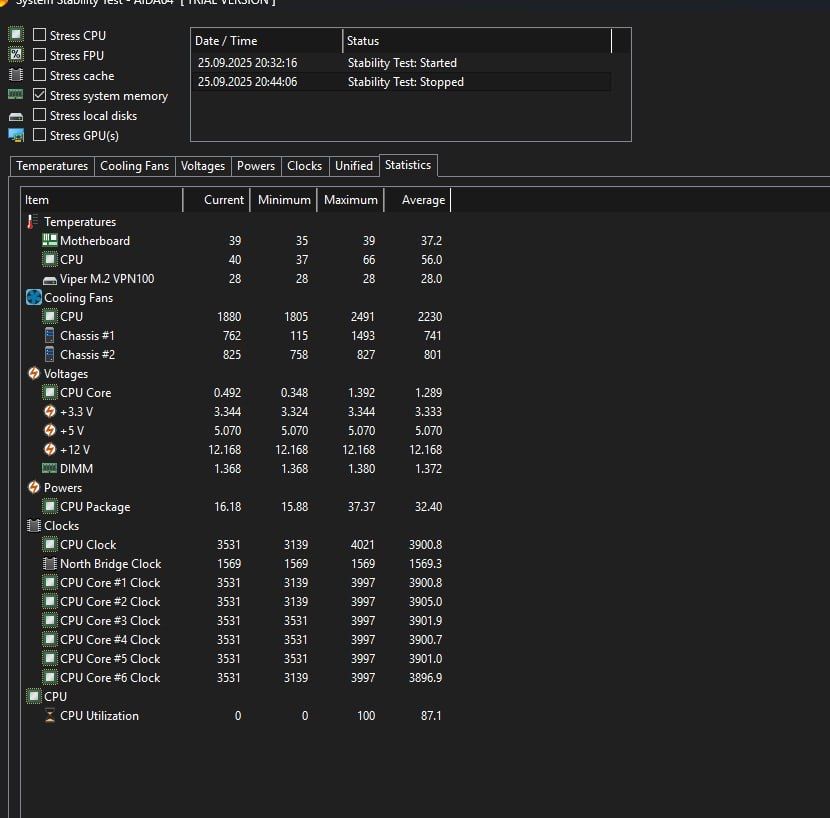Image resolution: width=830 pixels, height=818 pixels.
Task: Click the CPU temperature maximum 66
Action: tap(369, 259)
